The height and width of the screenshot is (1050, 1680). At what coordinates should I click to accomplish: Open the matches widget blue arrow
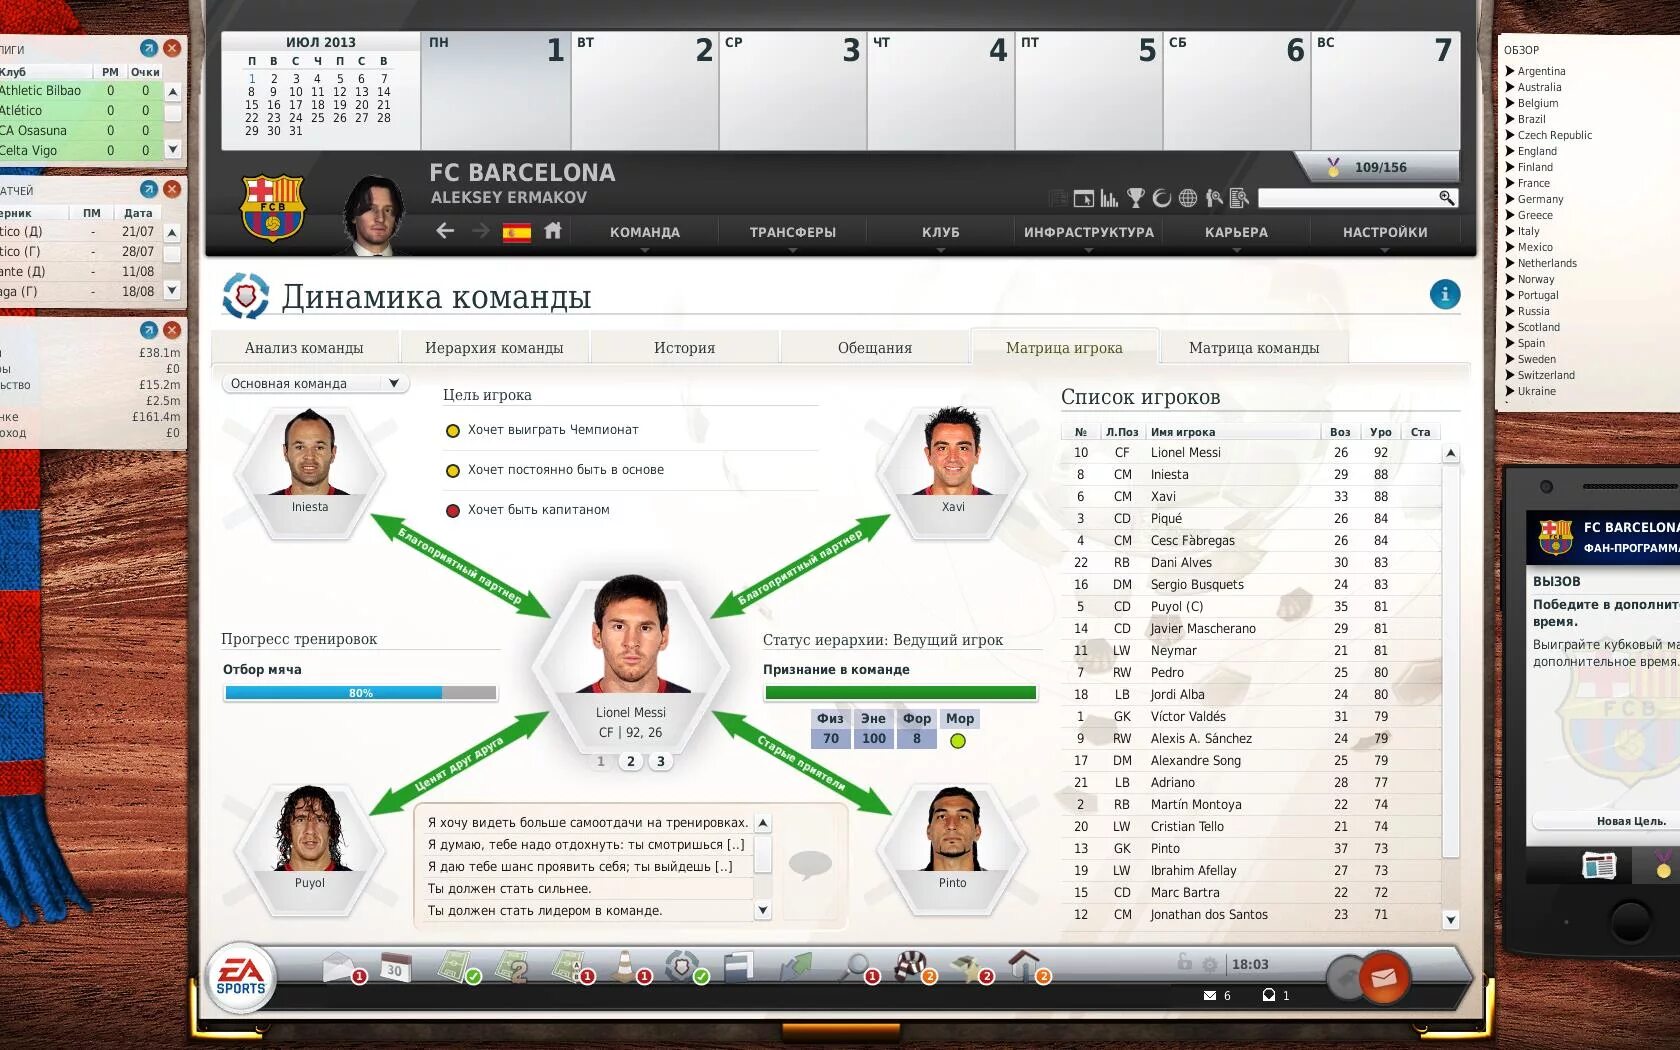click(149, 189)
